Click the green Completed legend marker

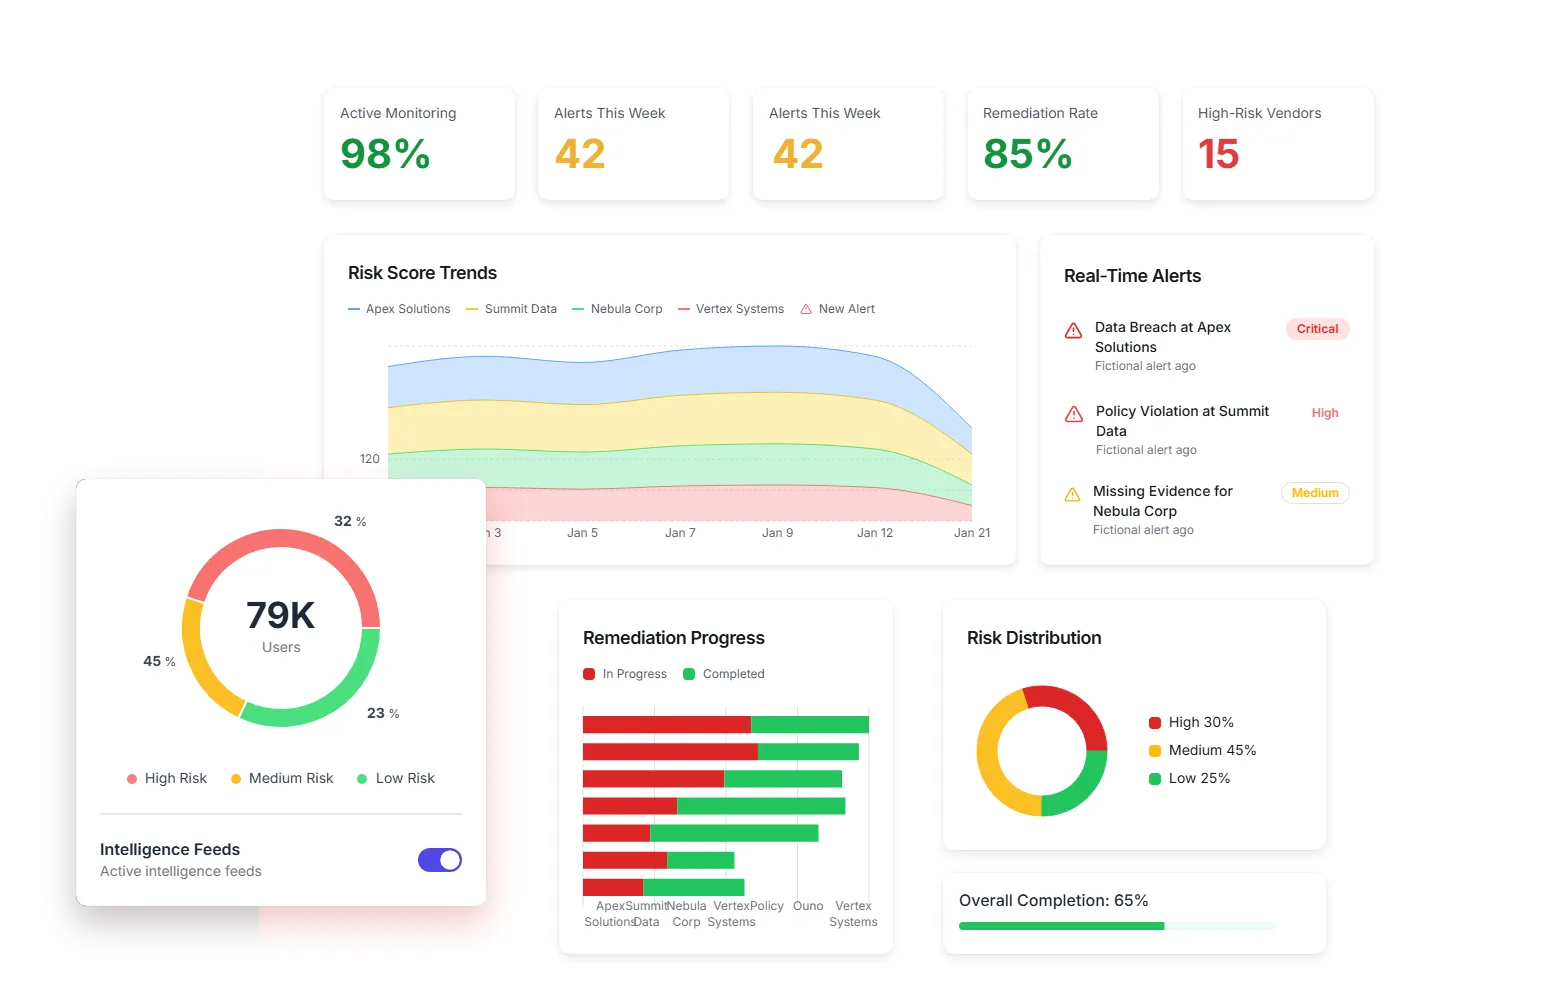[x=689, y=675]
